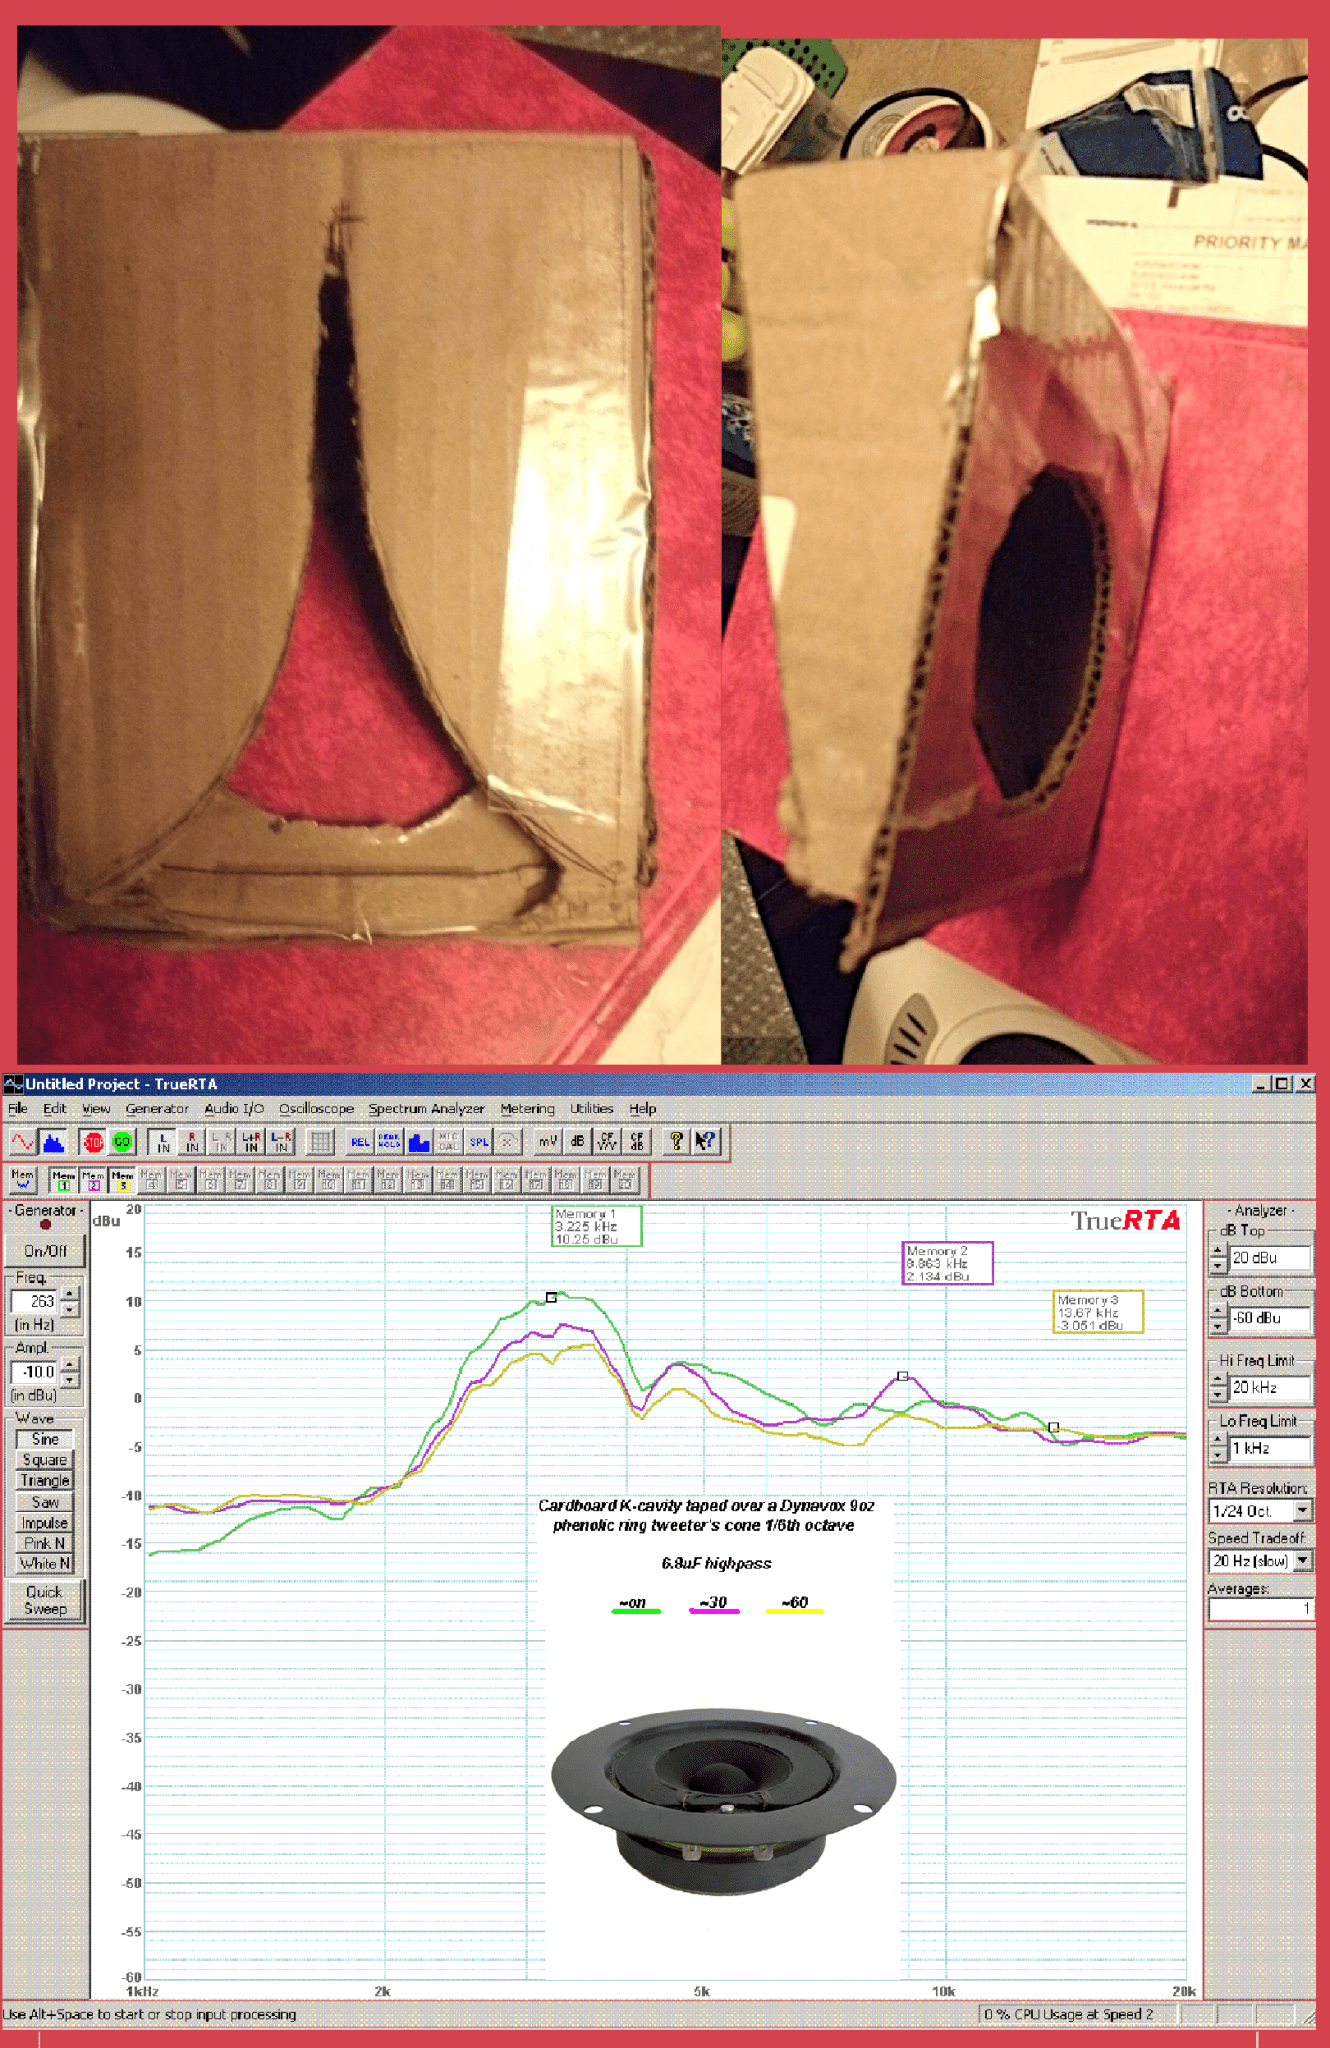The image size is (1330, 2048).
Task: Select the mV units icon
Action: tap(547, 1141)
